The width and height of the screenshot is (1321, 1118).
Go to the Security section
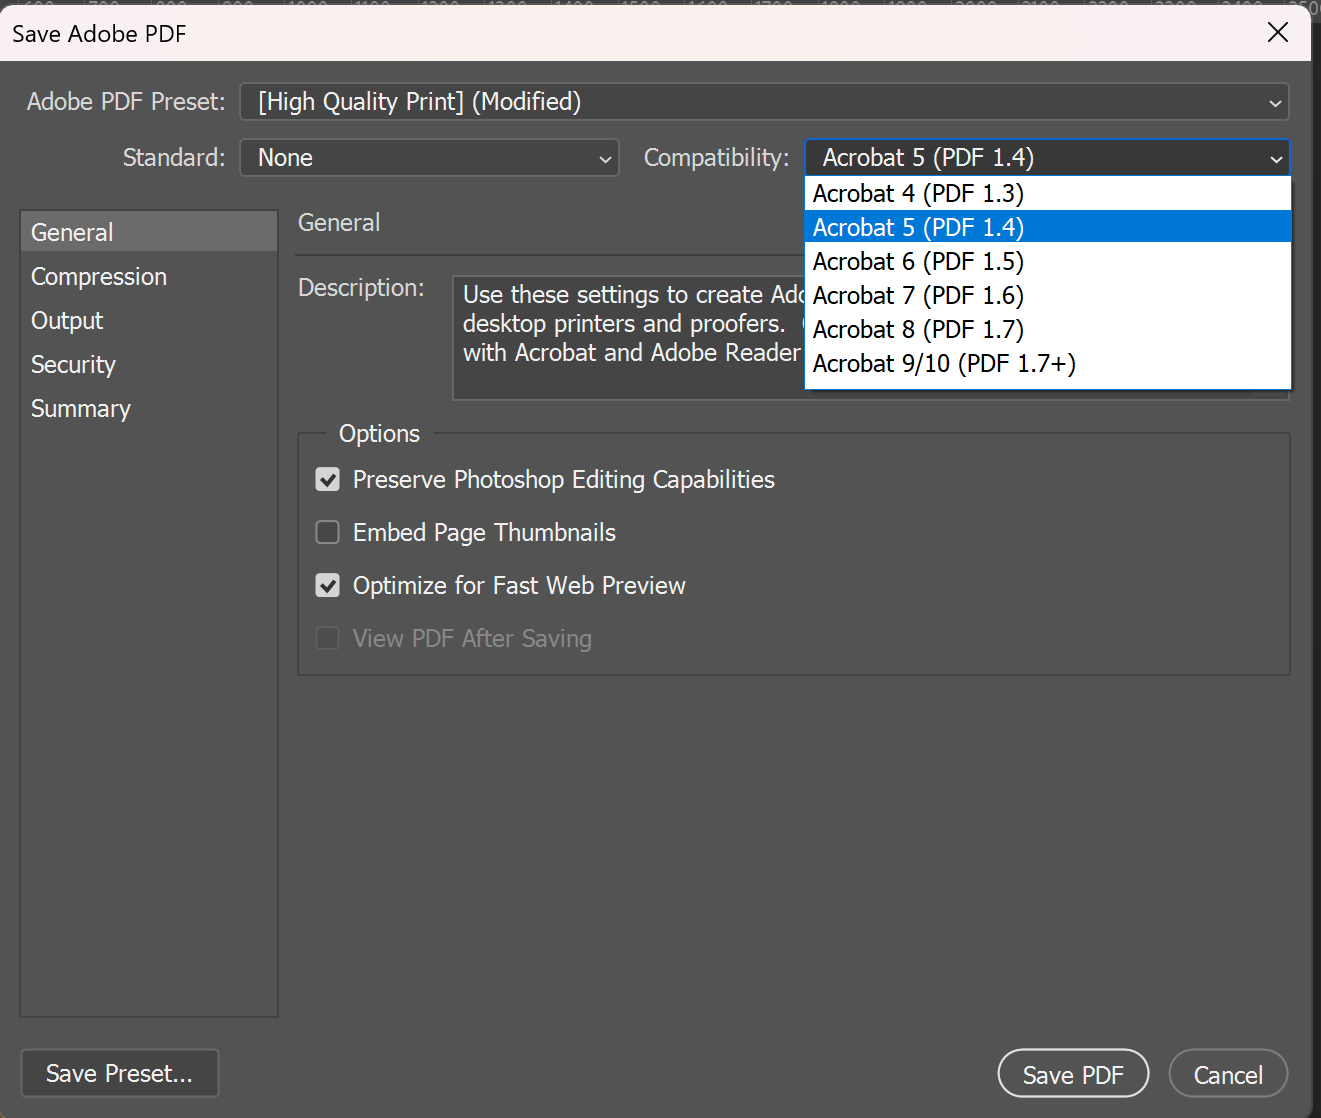(73, 365)
